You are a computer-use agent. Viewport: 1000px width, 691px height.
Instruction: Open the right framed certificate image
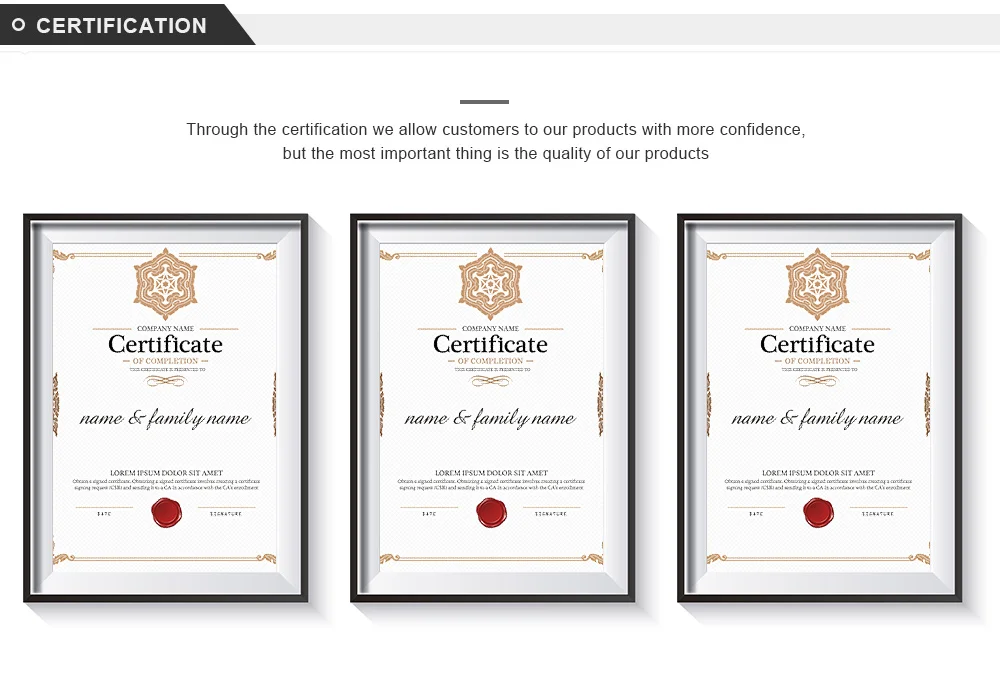pos(820,408)
